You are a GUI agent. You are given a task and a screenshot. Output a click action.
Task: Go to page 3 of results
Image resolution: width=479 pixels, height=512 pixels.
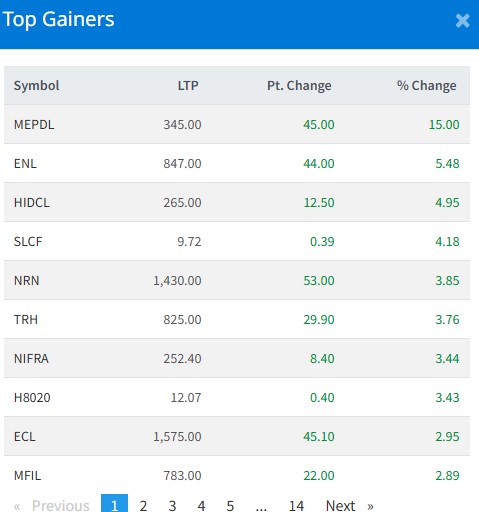172,505
